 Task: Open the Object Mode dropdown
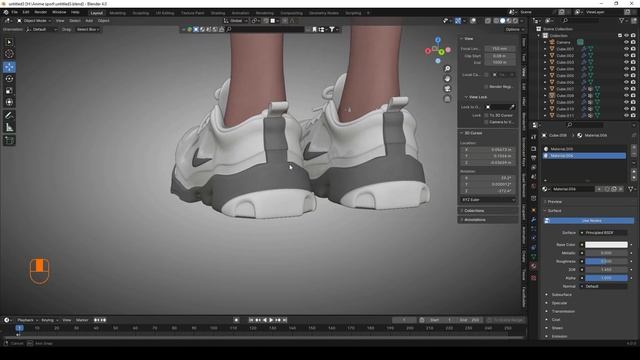pyautogui.click(x=34, y=21)
